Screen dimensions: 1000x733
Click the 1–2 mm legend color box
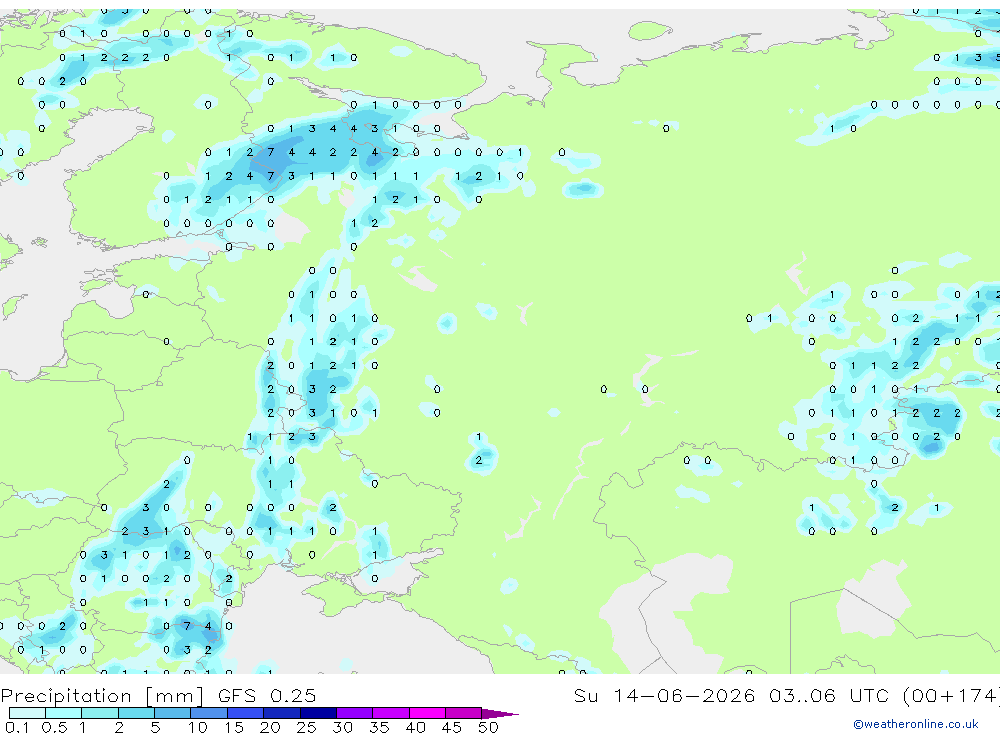tap(100, 713)
